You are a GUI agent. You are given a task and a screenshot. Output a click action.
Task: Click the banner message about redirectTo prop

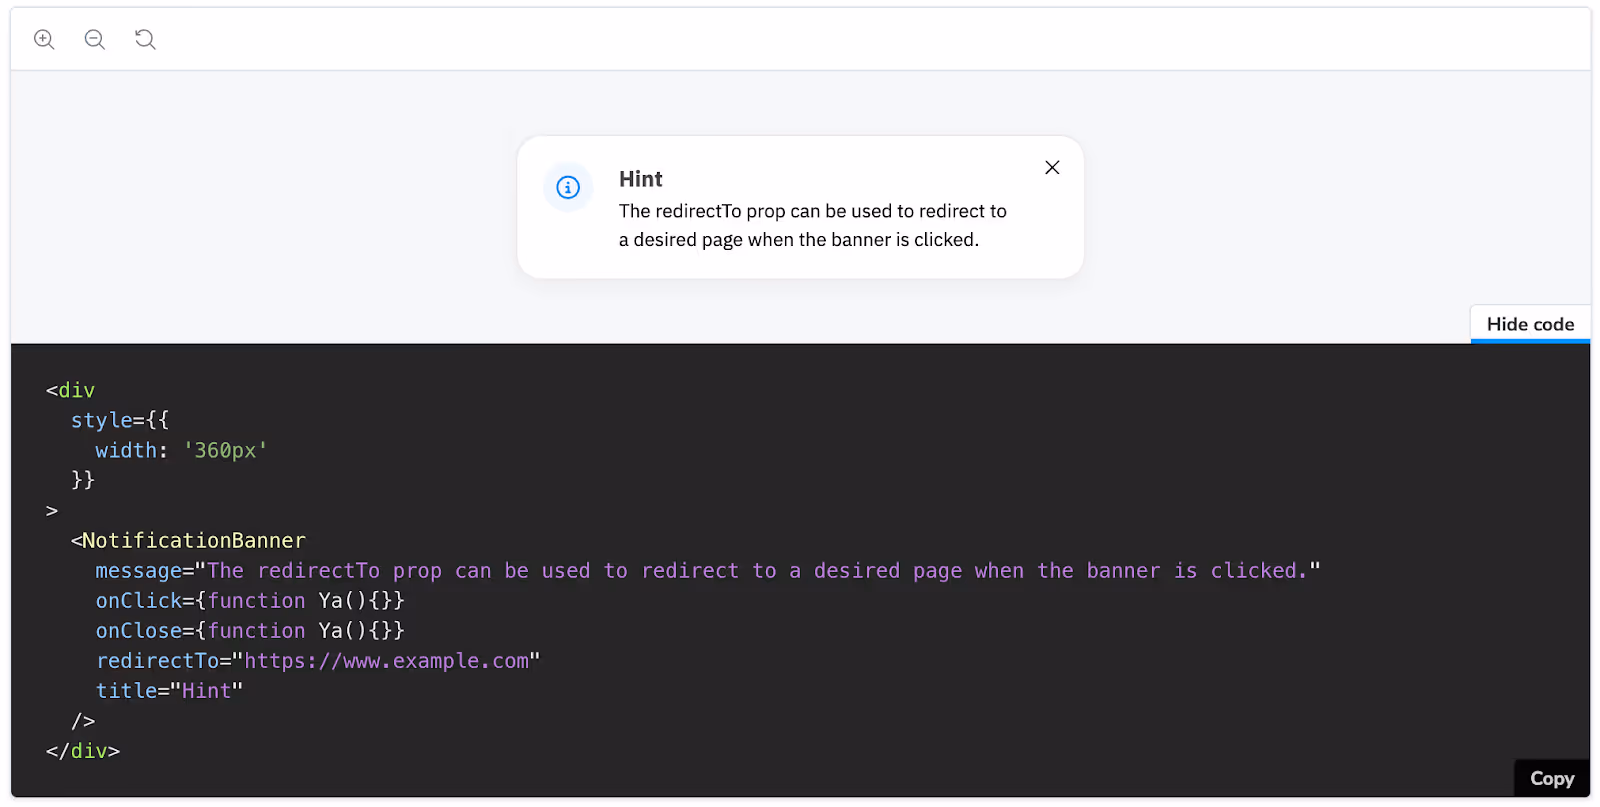813,225
